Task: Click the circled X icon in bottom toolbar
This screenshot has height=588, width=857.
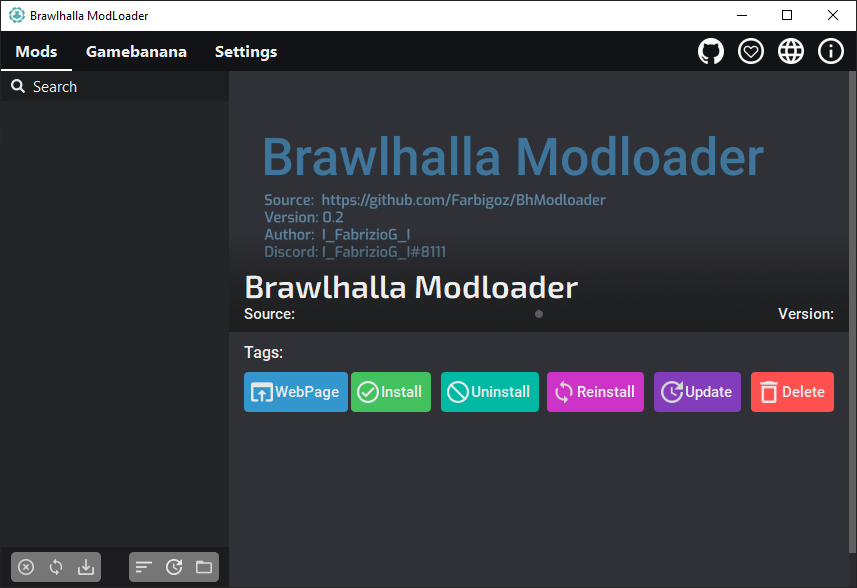Action: tap(26, 567)
